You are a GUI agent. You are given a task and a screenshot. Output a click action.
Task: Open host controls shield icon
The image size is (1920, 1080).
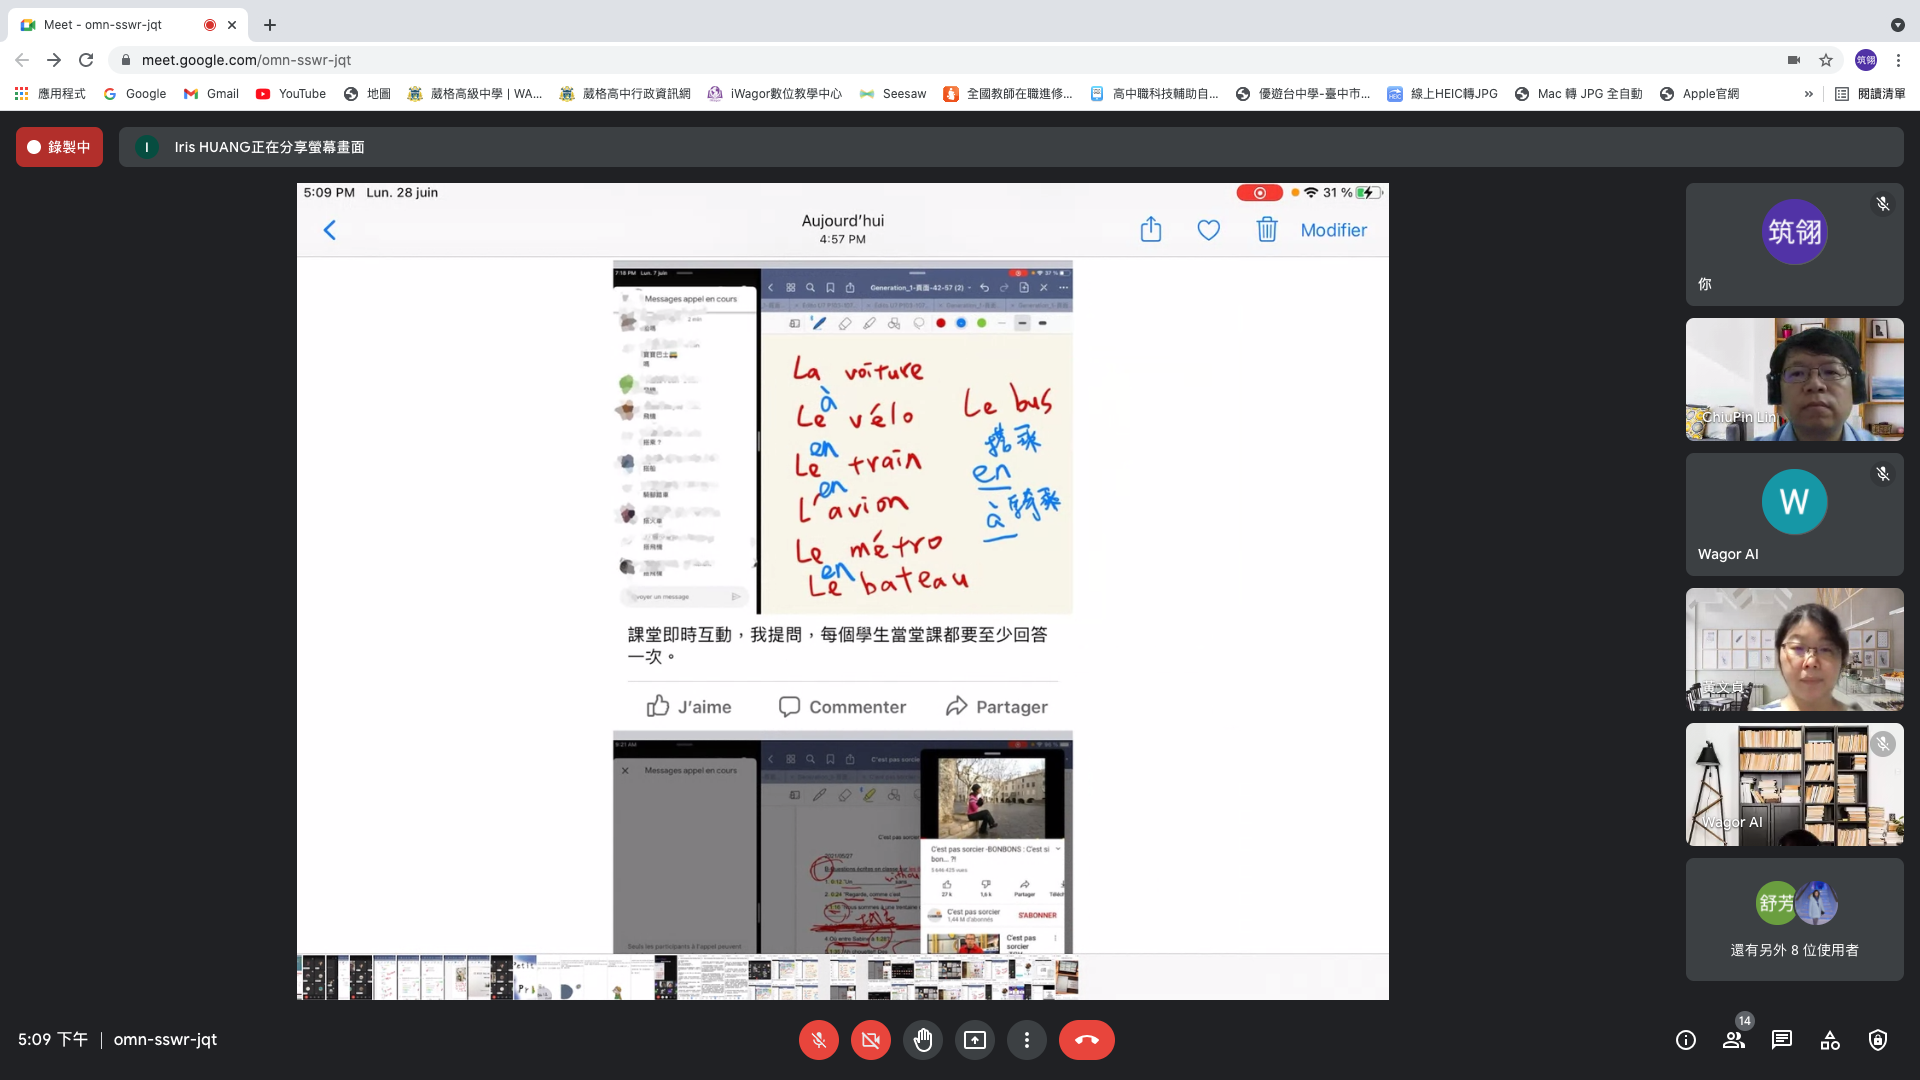point(1878,1040)
